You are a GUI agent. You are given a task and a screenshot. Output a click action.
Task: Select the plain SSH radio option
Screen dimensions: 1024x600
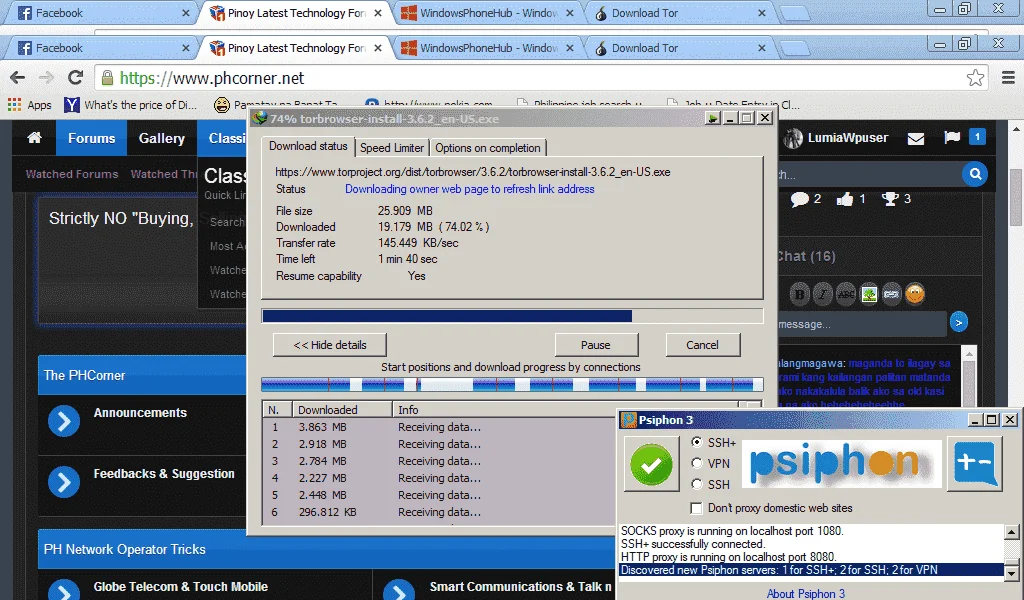(x=697, y=484)
